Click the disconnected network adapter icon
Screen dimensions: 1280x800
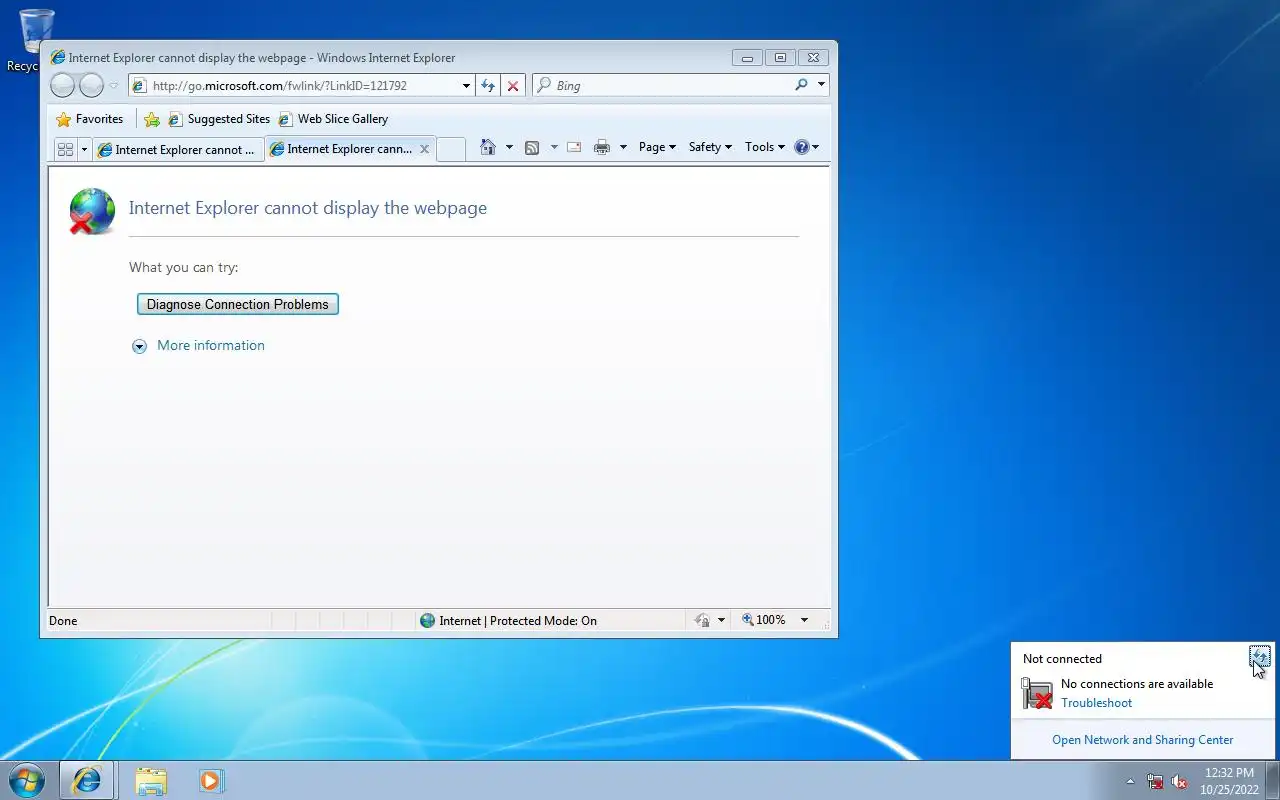click(x=1037, y=693)
